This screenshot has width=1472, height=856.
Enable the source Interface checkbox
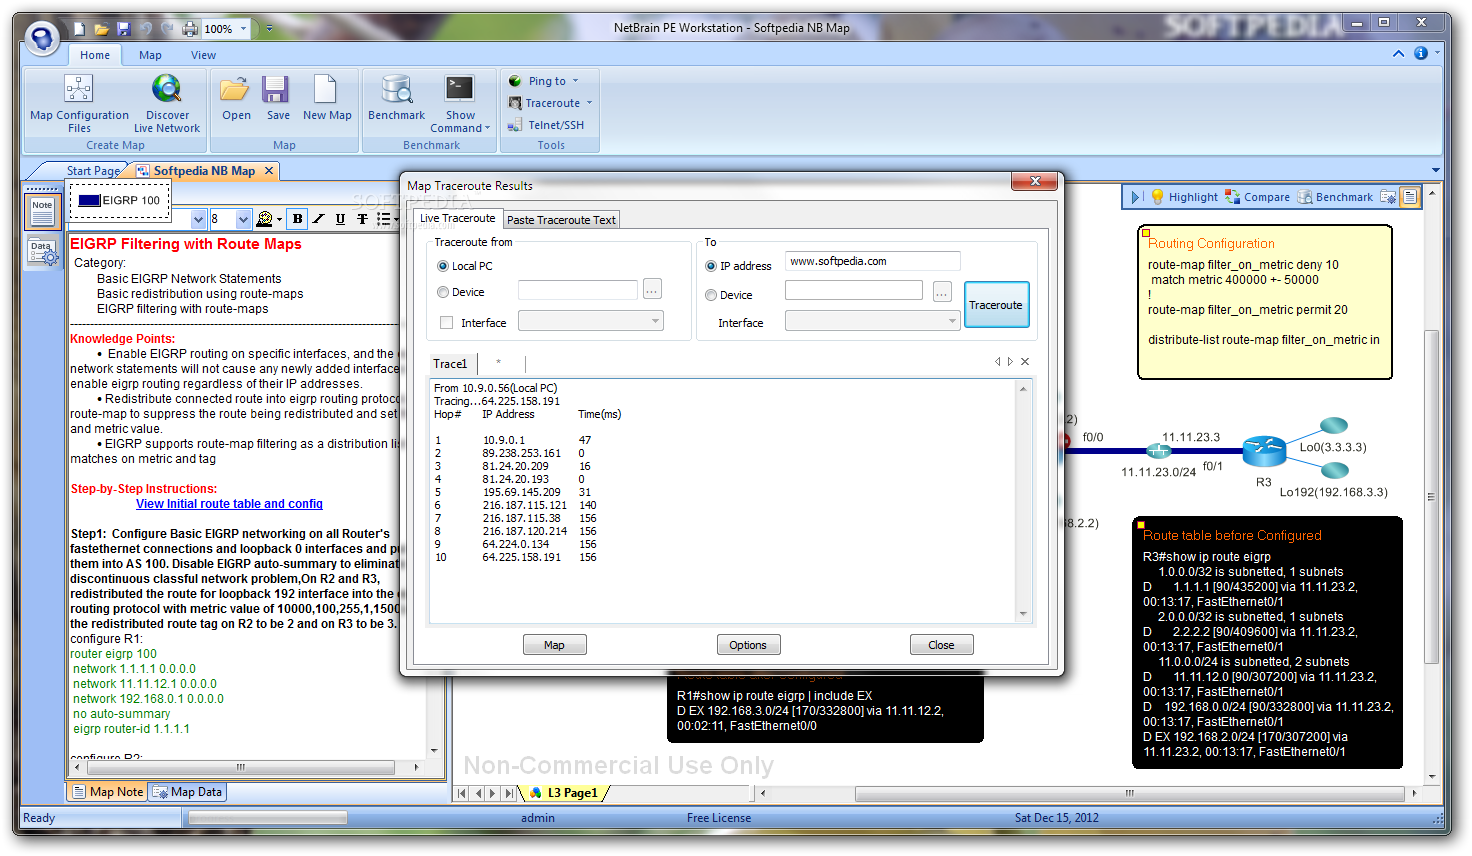[447, 322]
